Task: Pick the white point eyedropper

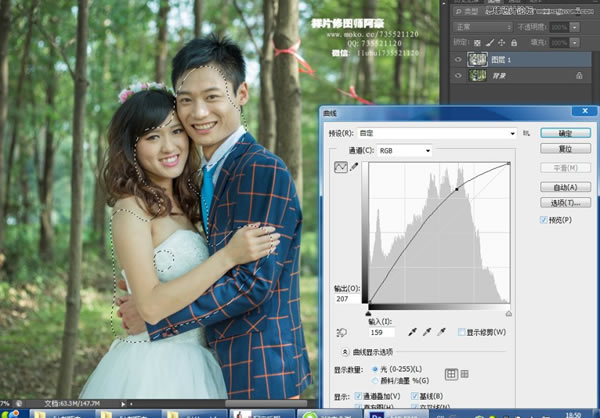Action: [441, 332]
